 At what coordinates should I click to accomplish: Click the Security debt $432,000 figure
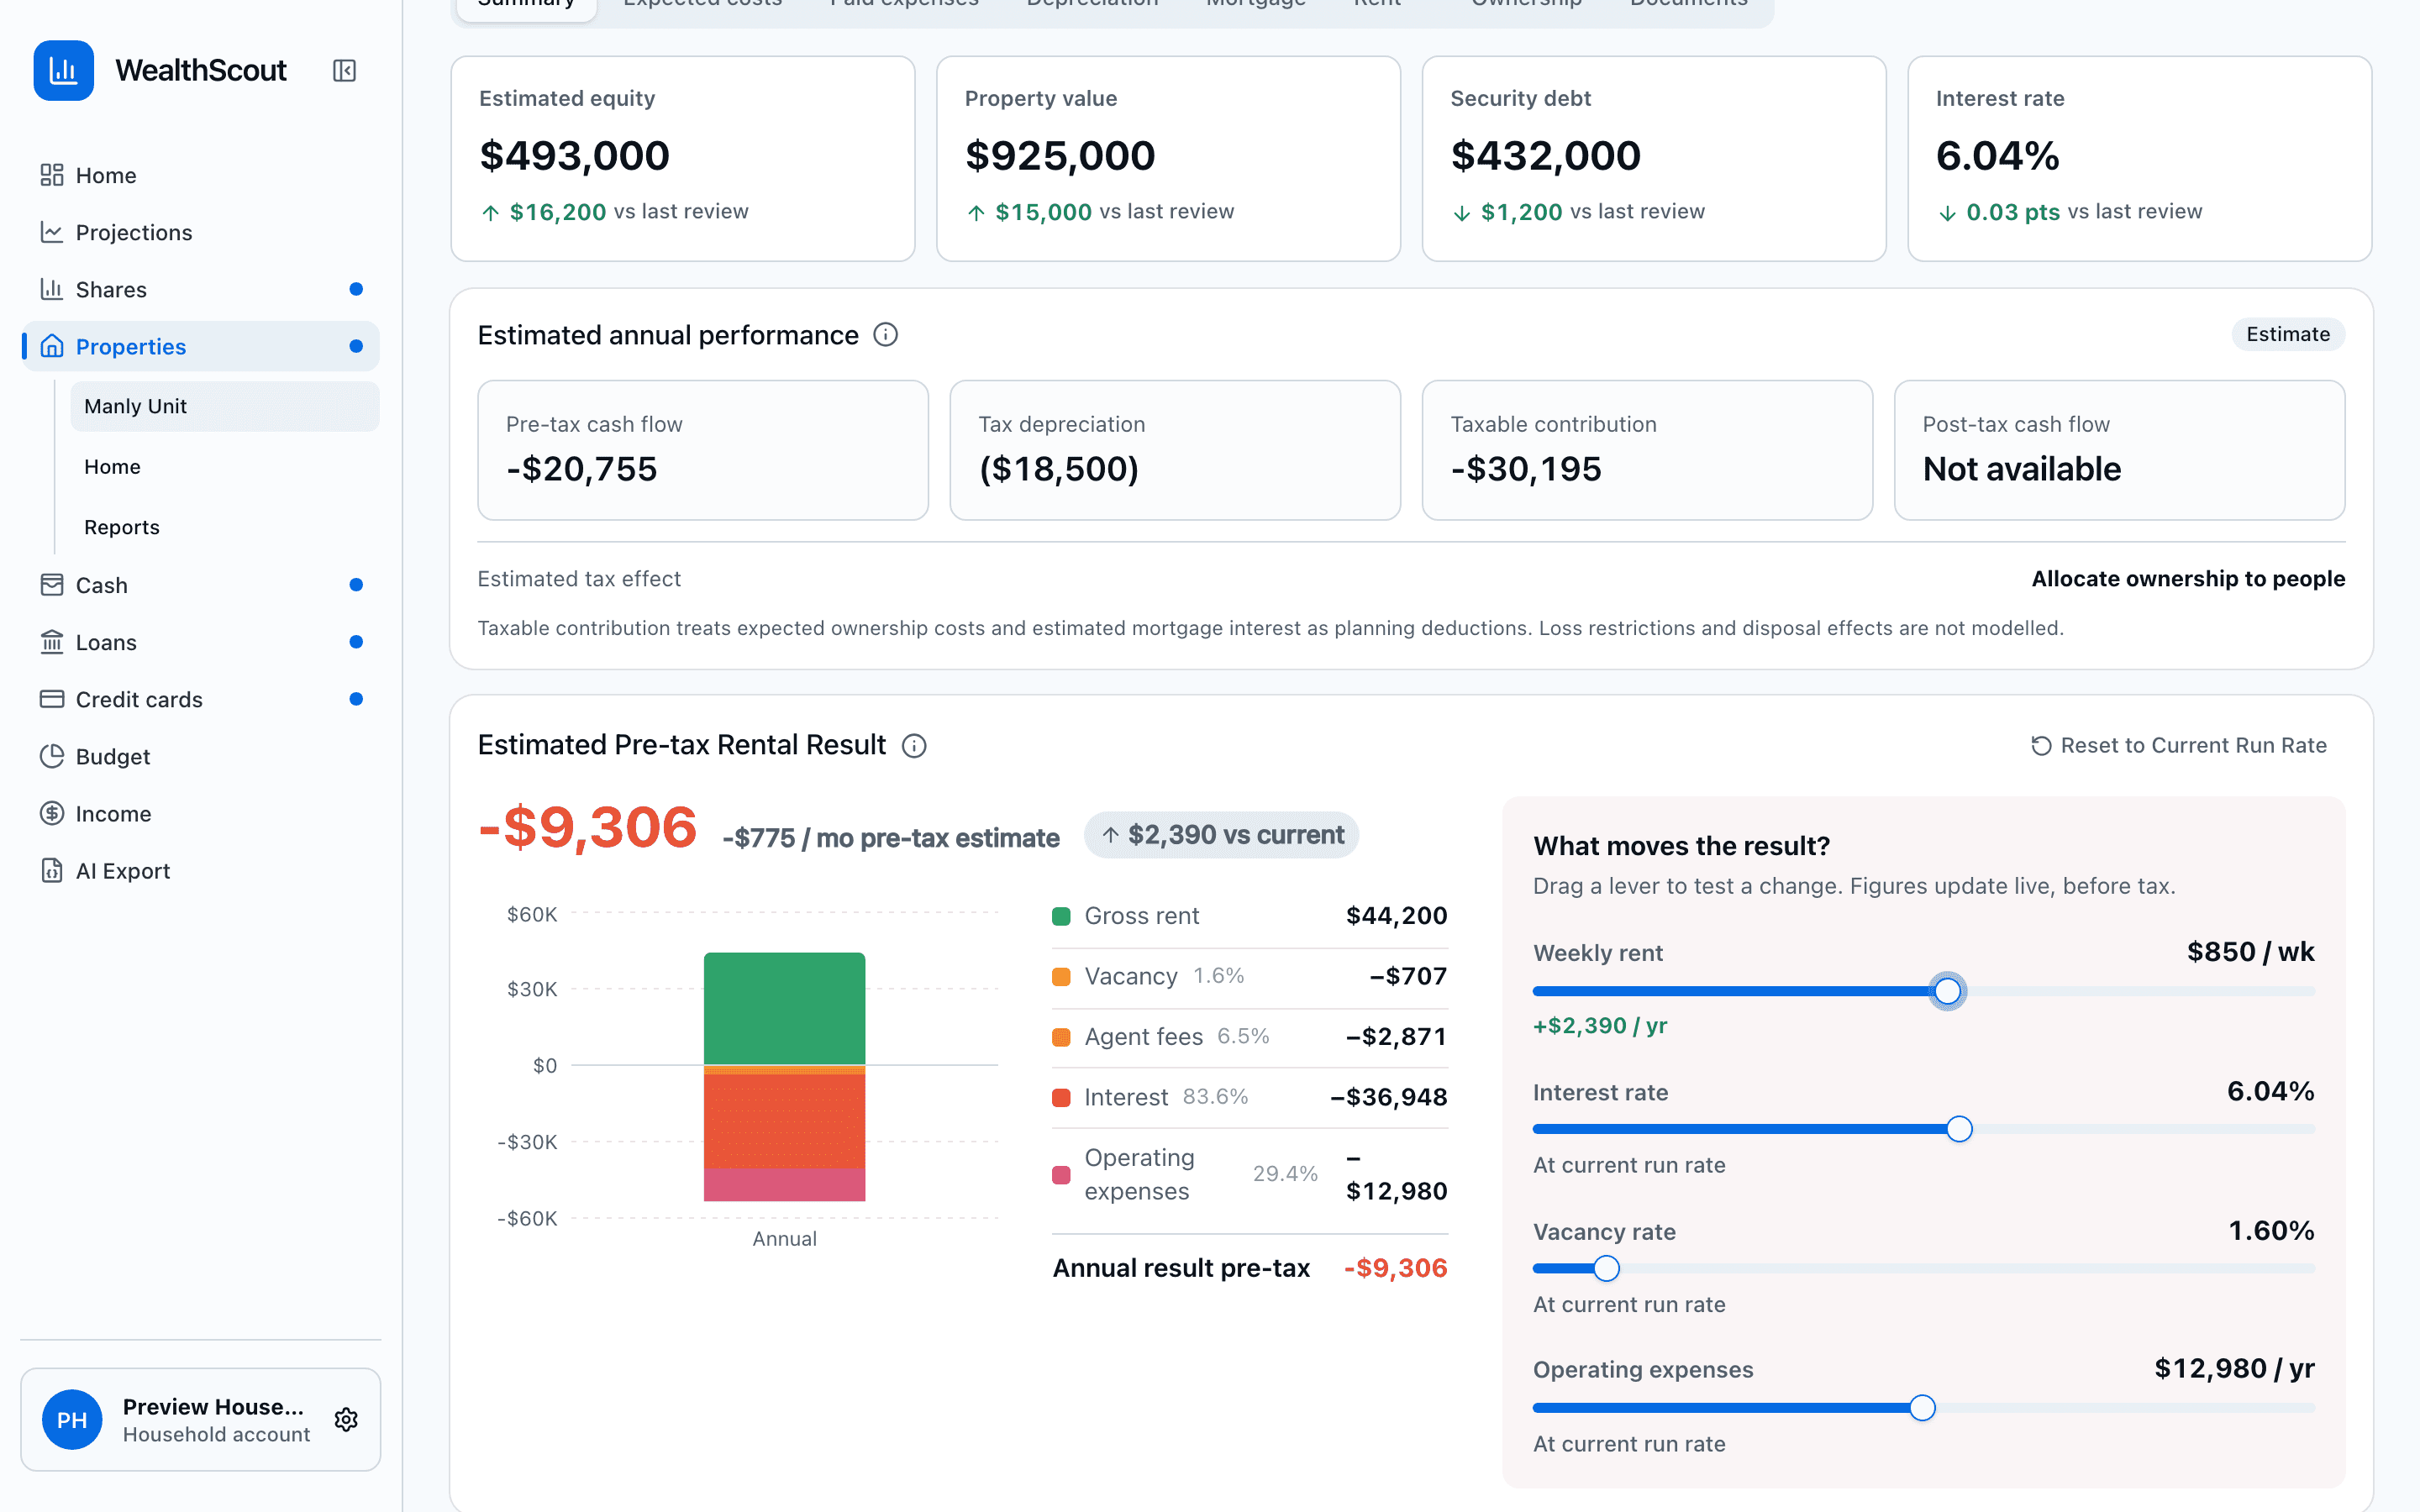click(1545, 155)
